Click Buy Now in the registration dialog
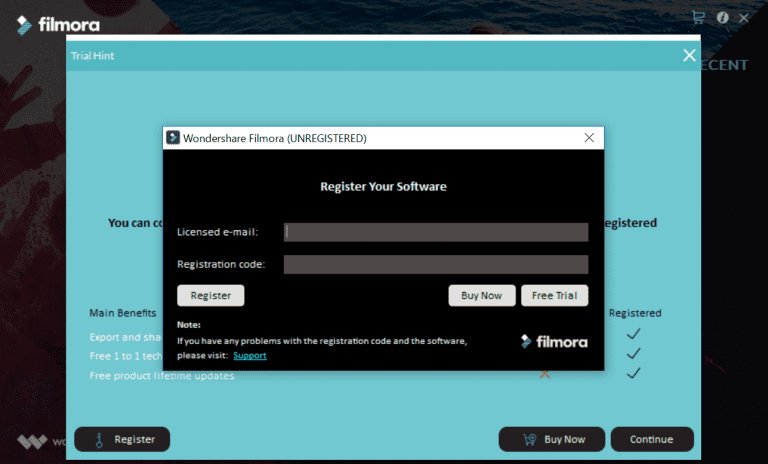 pyautogui.click(x=482, y=296)
